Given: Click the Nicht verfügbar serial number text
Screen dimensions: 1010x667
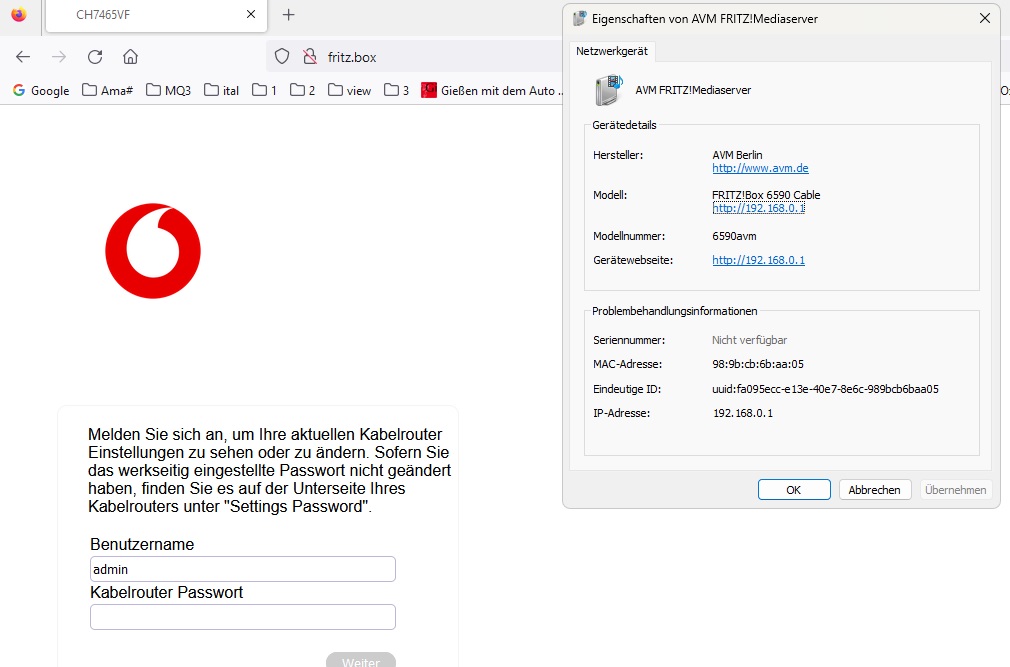Looking at the screenshot, I should [x=749, y=340].
